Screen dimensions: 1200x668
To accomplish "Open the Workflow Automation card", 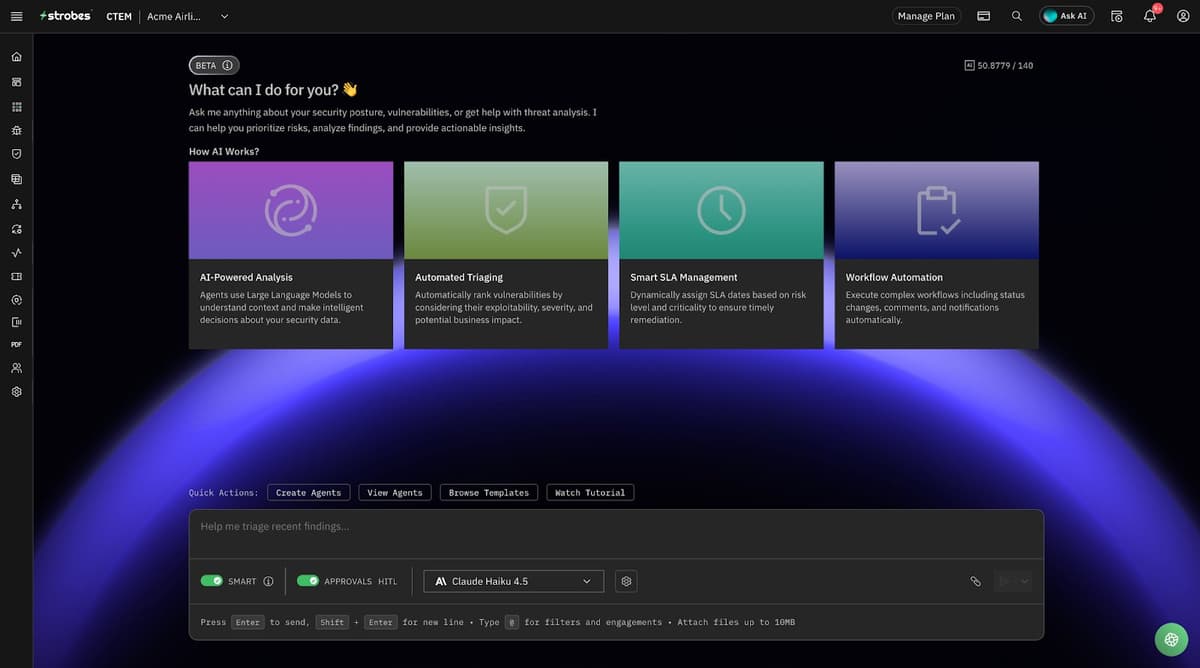I will point(937,255).
